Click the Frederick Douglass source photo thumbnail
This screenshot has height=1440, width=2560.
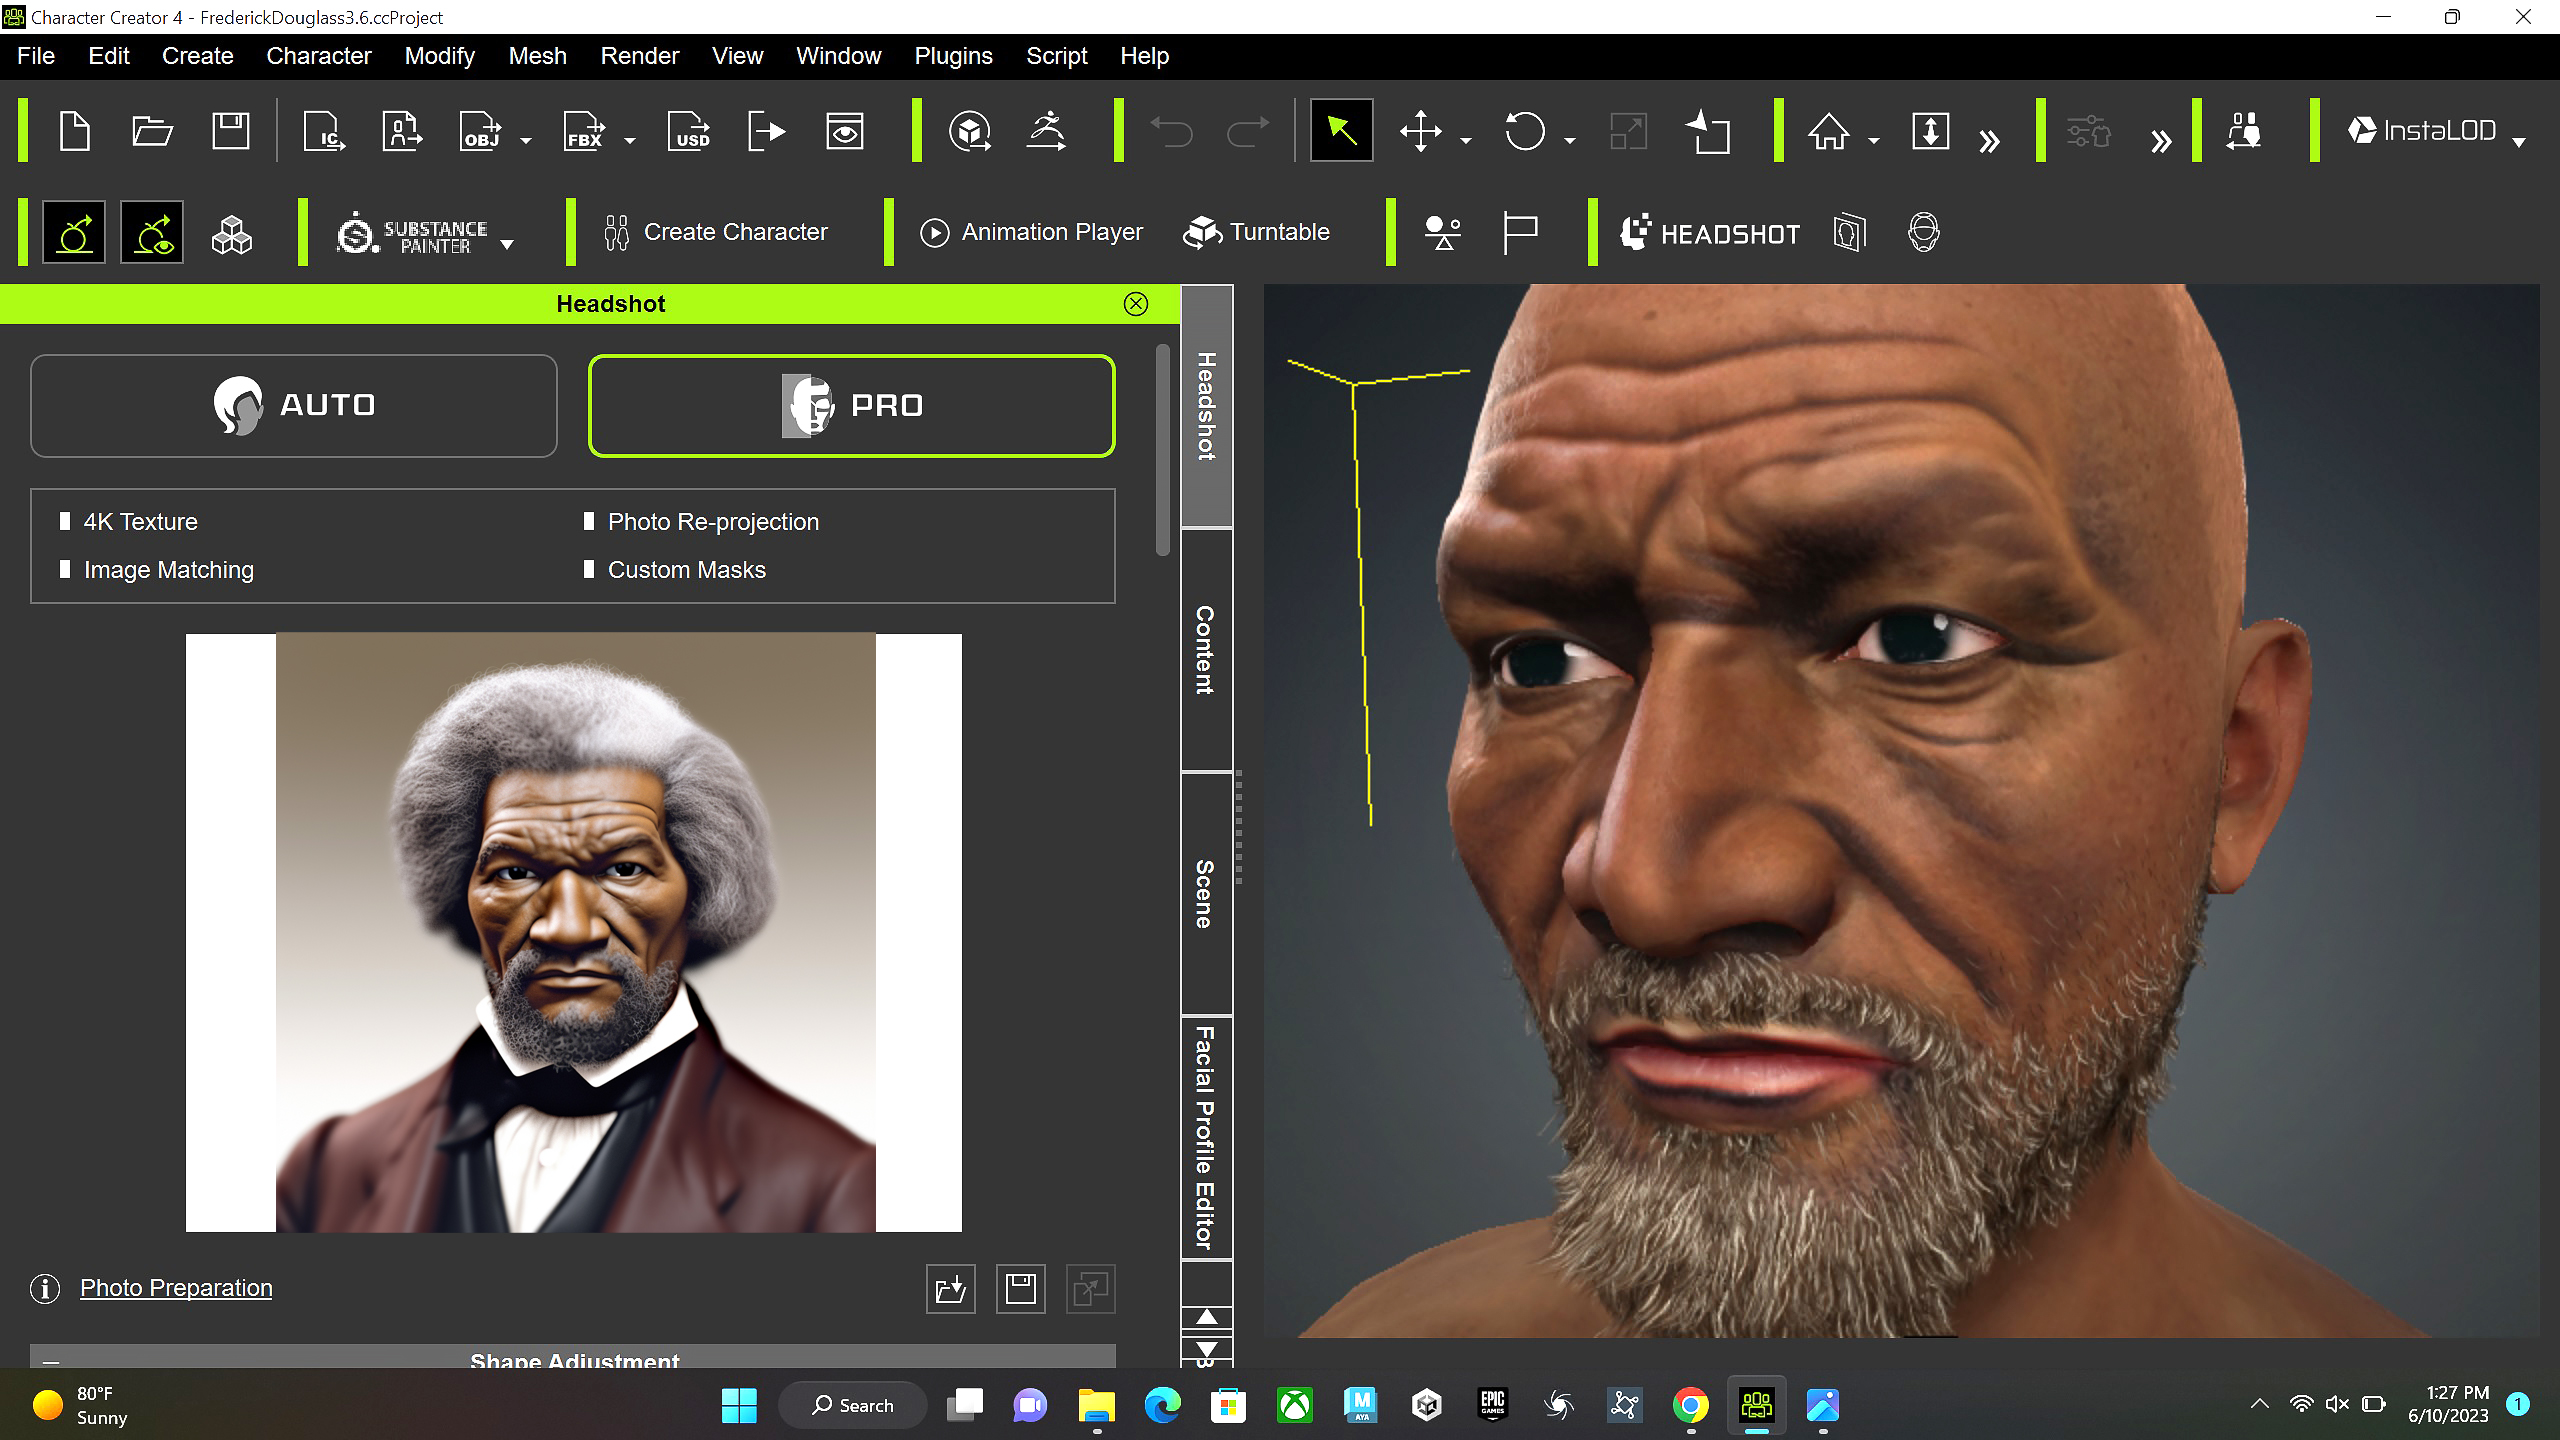[x=574, y=932]
